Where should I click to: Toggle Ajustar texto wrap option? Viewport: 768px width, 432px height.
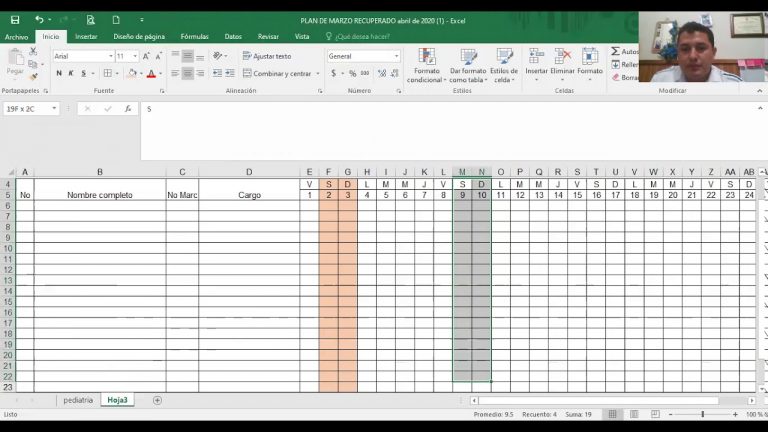tap(267, 56)
